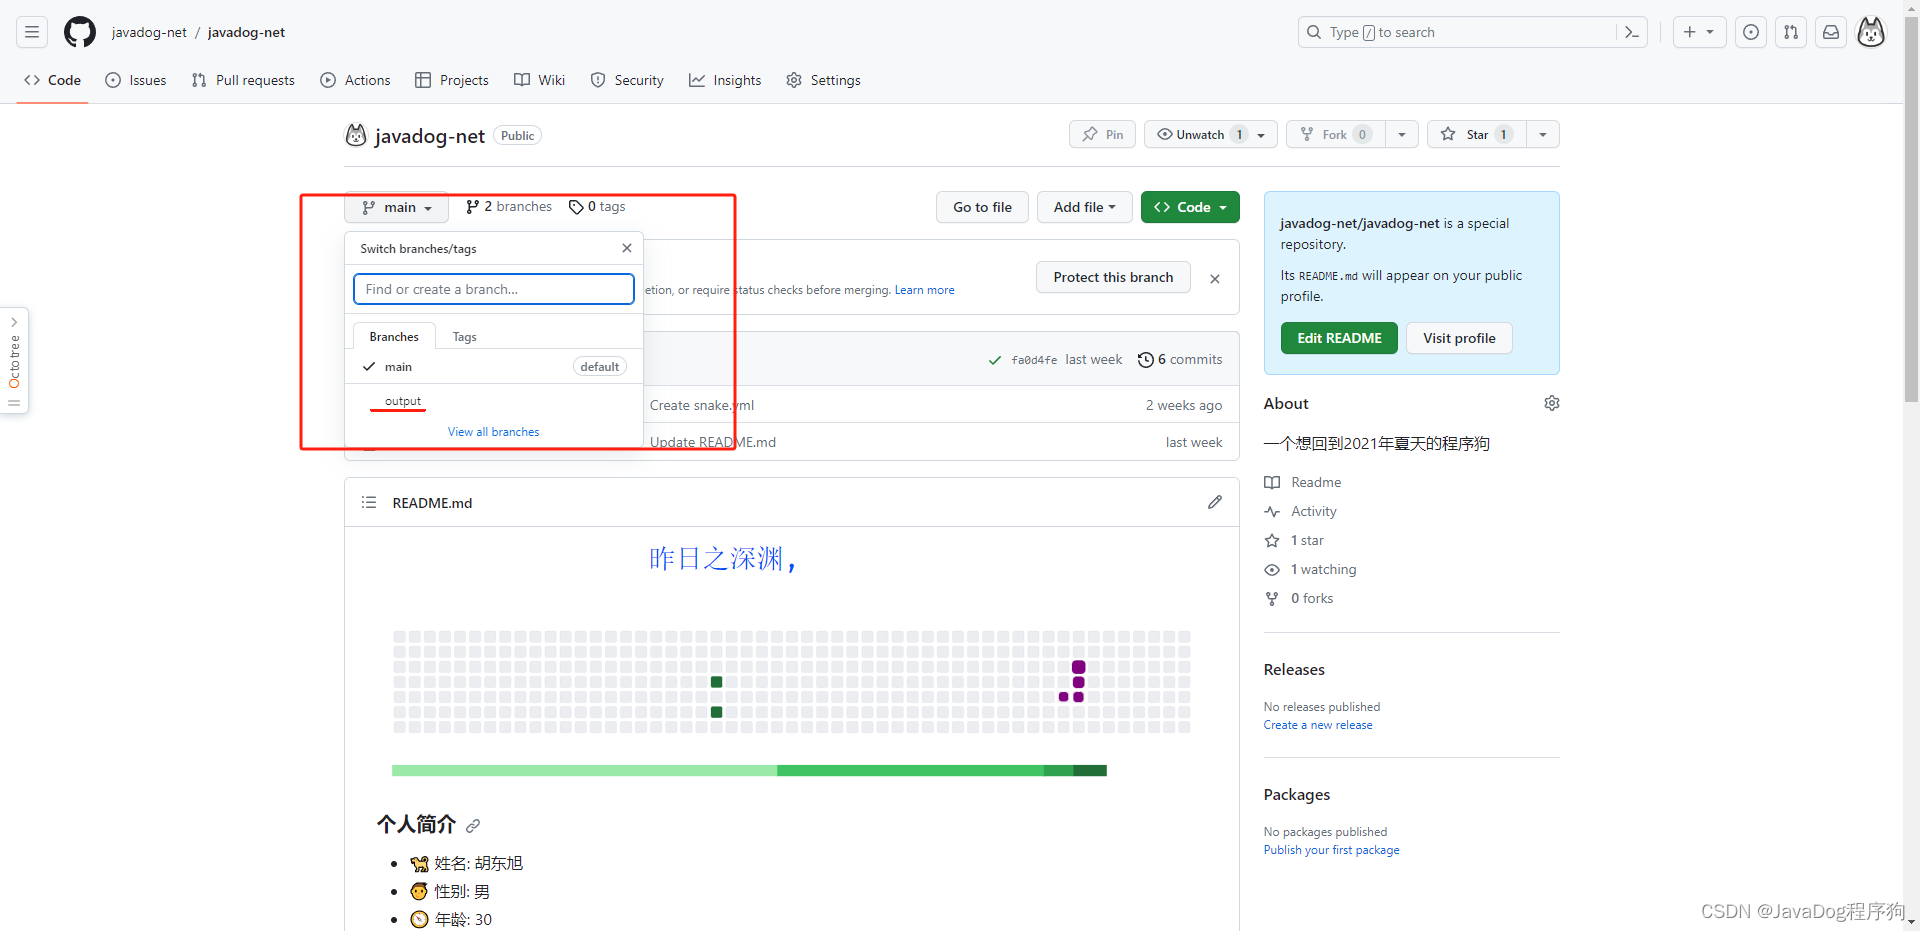Viewport: 1920px width, 931px height.
Task: Open GitHub home via the Octocat logo
Action: [79, 31]
